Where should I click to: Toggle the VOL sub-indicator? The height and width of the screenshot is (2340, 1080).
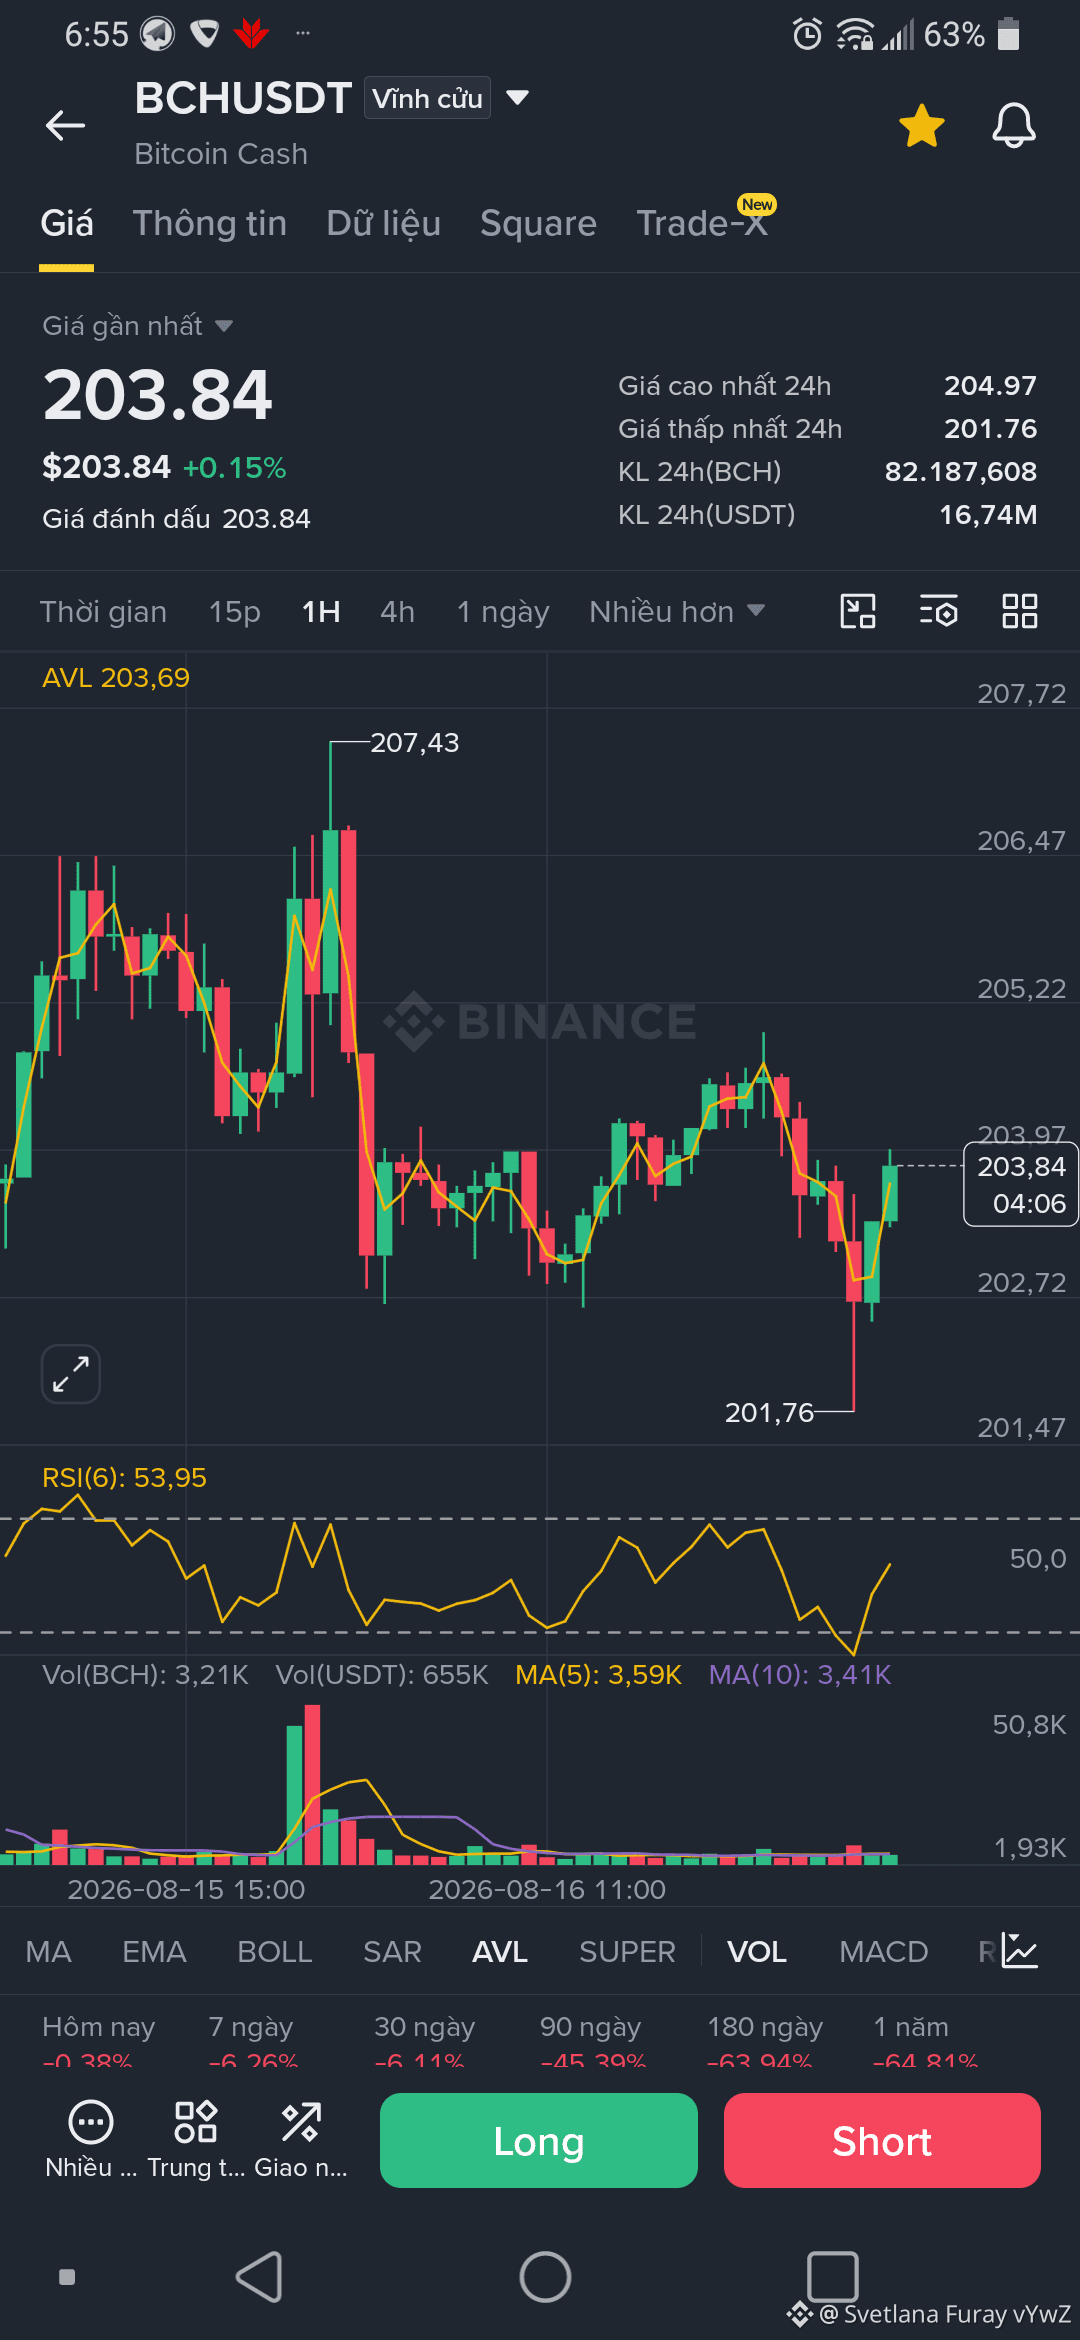coord(757,1952)
